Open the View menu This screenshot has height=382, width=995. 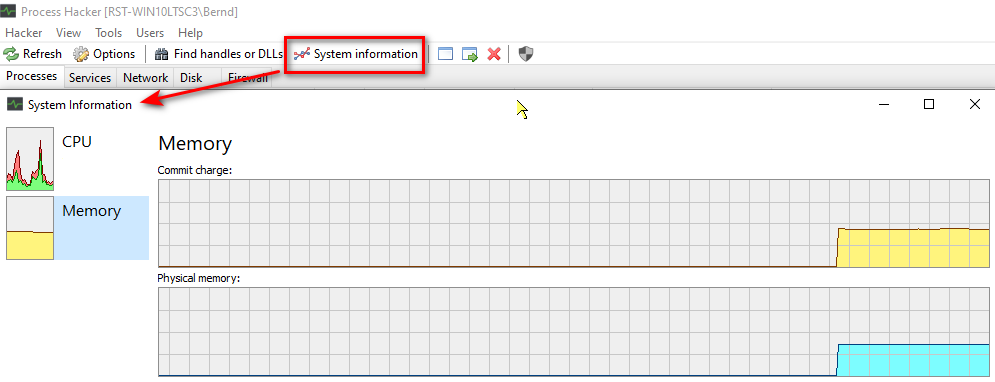69,33
